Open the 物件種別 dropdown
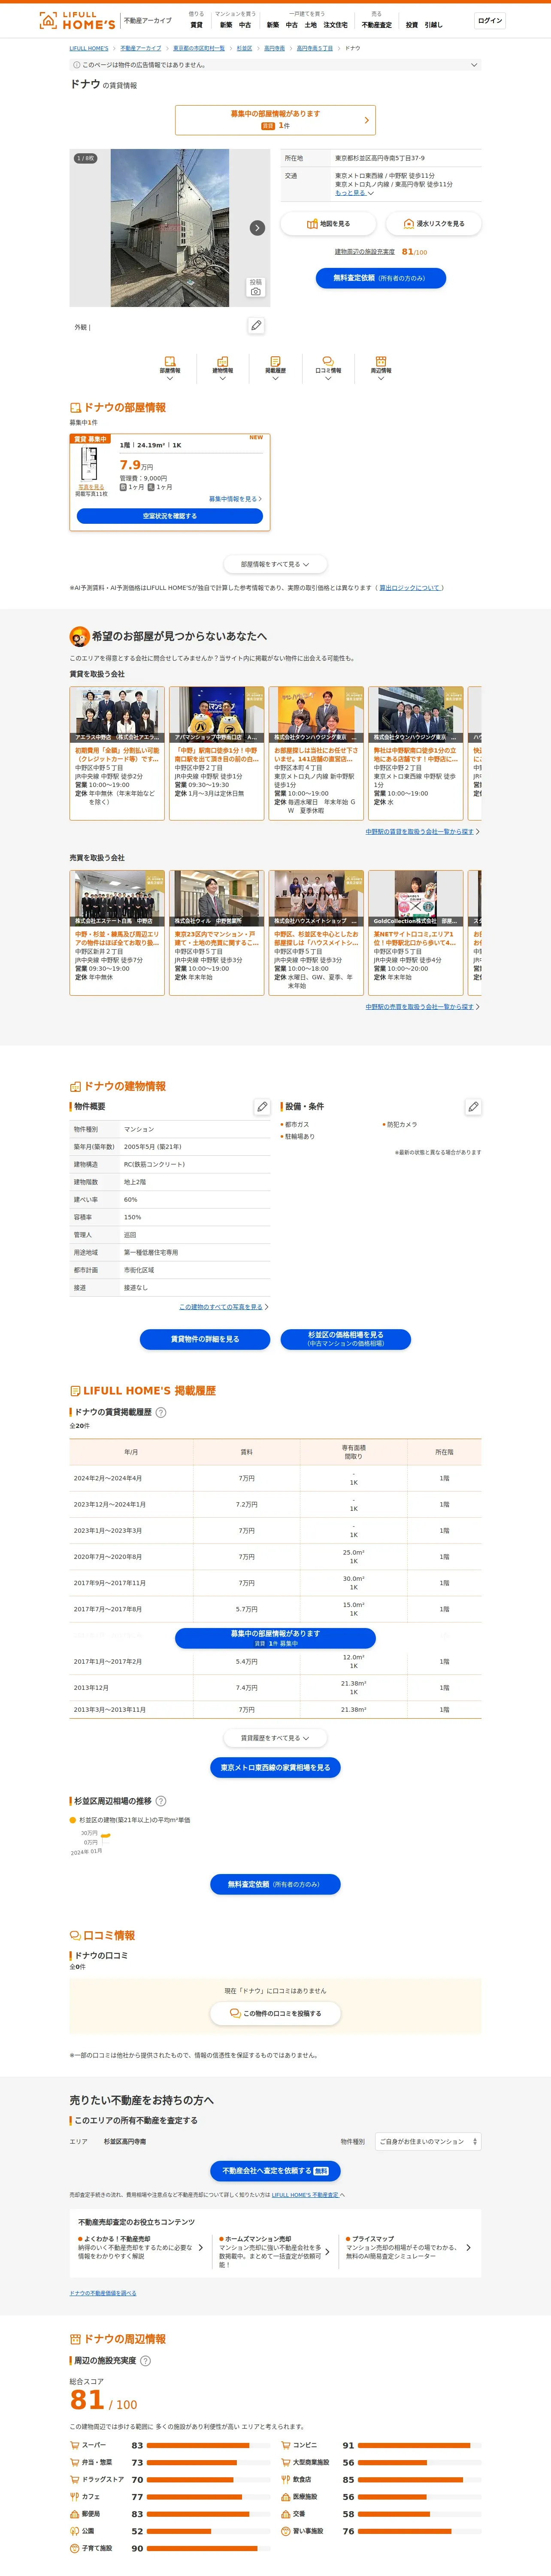 (428, 2141)
